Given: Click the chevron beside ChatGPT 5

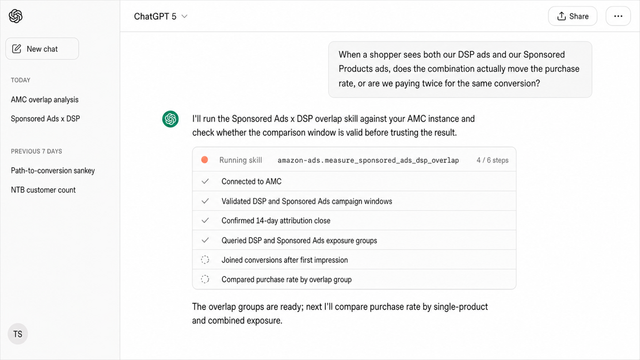Looking at the screenshot, I should point(184,16).
